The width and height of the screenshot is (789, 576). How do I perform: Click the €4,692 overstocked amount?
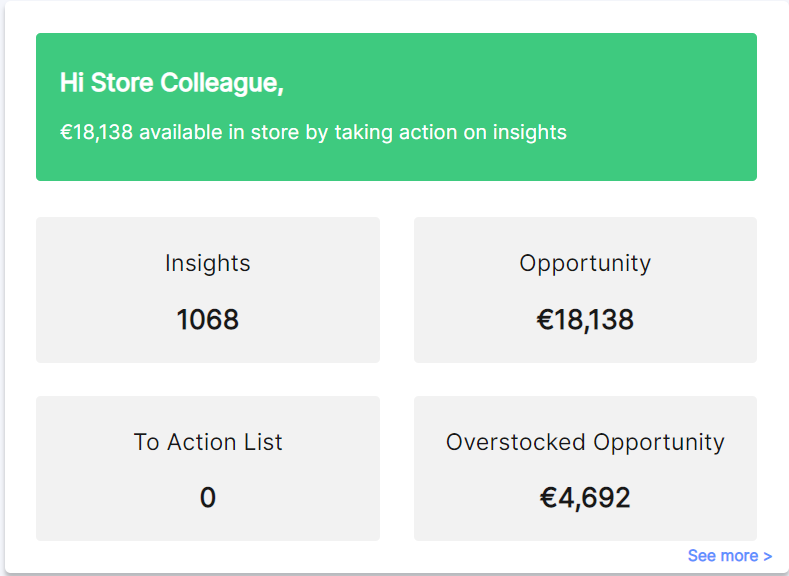click(x=585, y=498)
